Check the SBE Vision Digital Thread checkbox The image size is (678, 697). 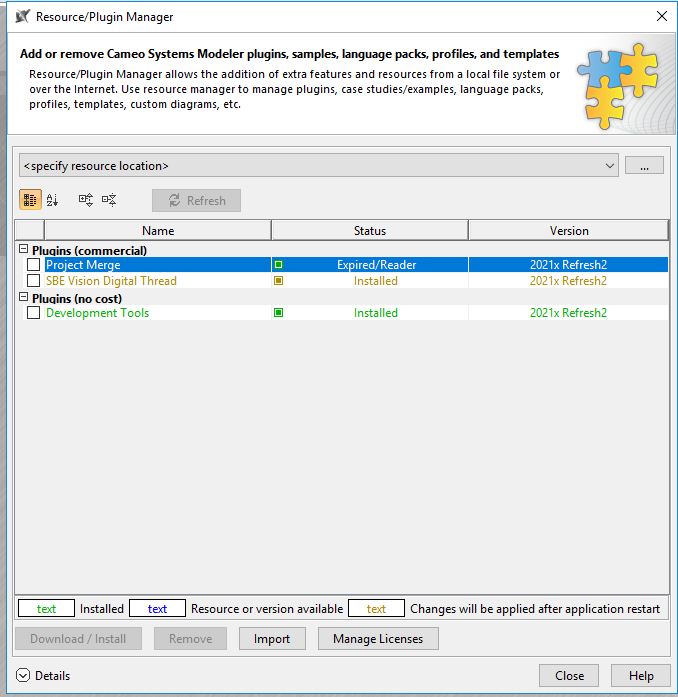click(33, 281)
